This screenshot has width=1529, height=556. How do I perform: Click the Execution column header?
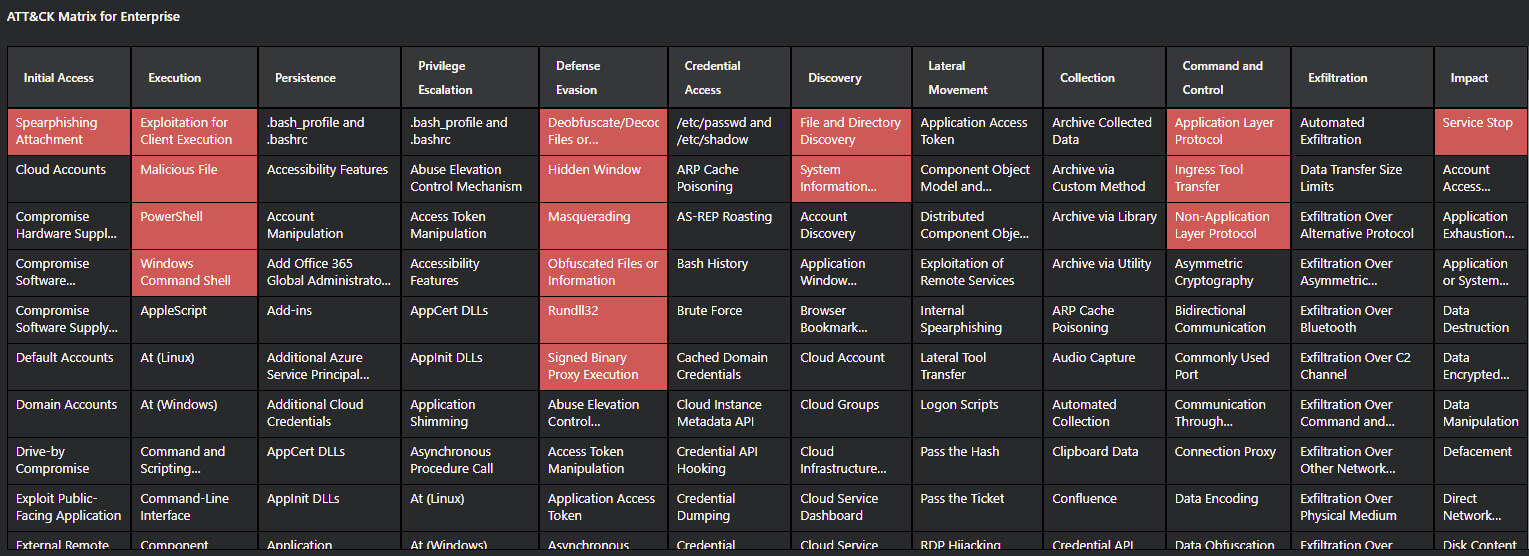click(x=194, y=78)
